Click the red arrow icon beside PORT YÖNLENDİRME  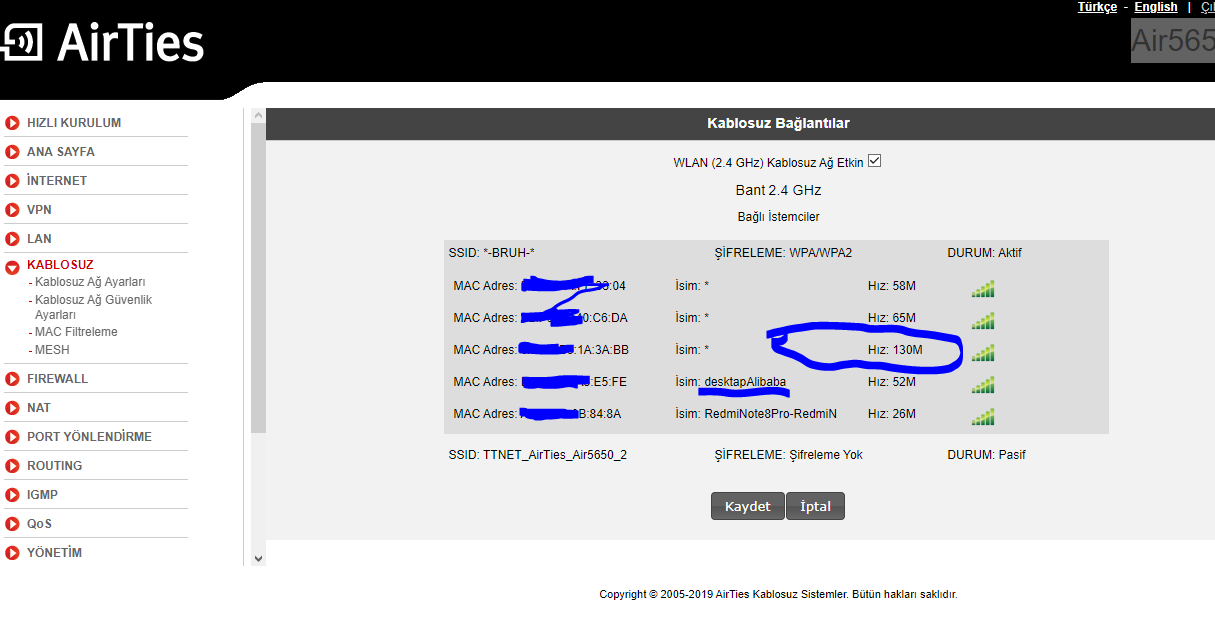coord(13,437)
